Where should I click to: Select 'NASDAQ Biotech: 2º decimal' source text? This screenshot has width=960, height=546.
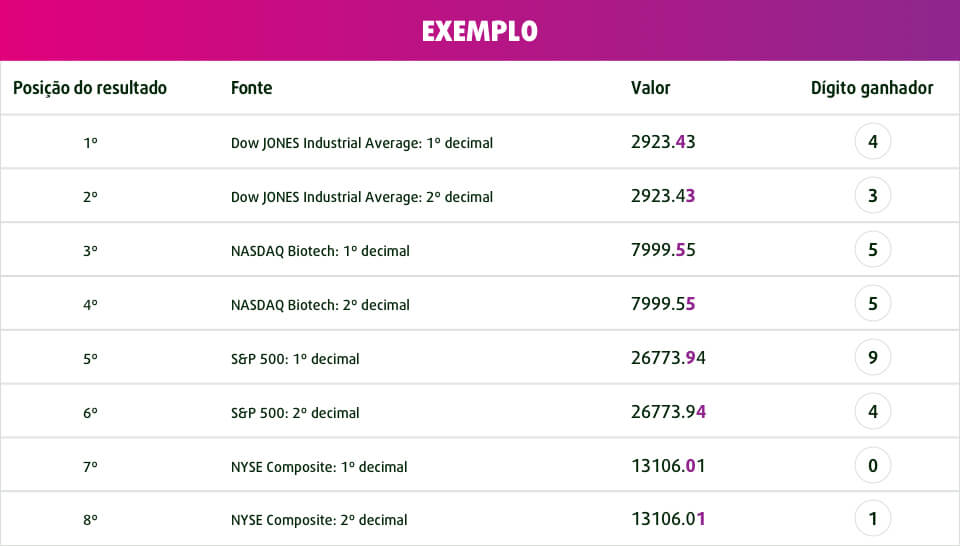(x=320, y=305)
